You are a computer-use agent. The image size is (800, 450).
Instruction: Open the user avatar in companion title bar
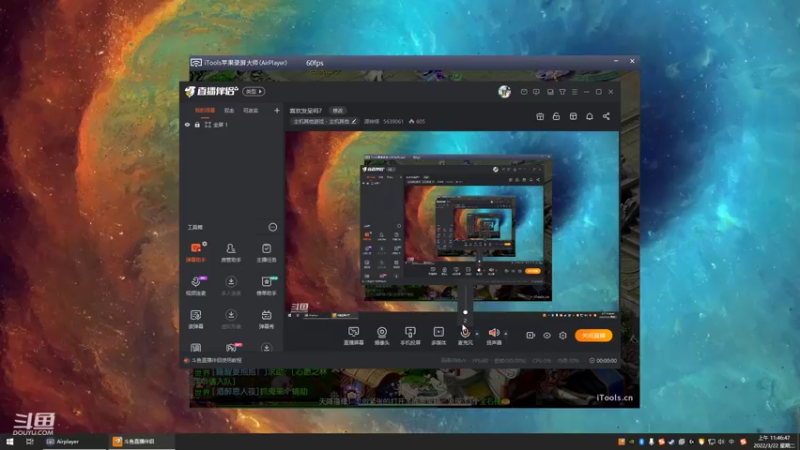504,91
